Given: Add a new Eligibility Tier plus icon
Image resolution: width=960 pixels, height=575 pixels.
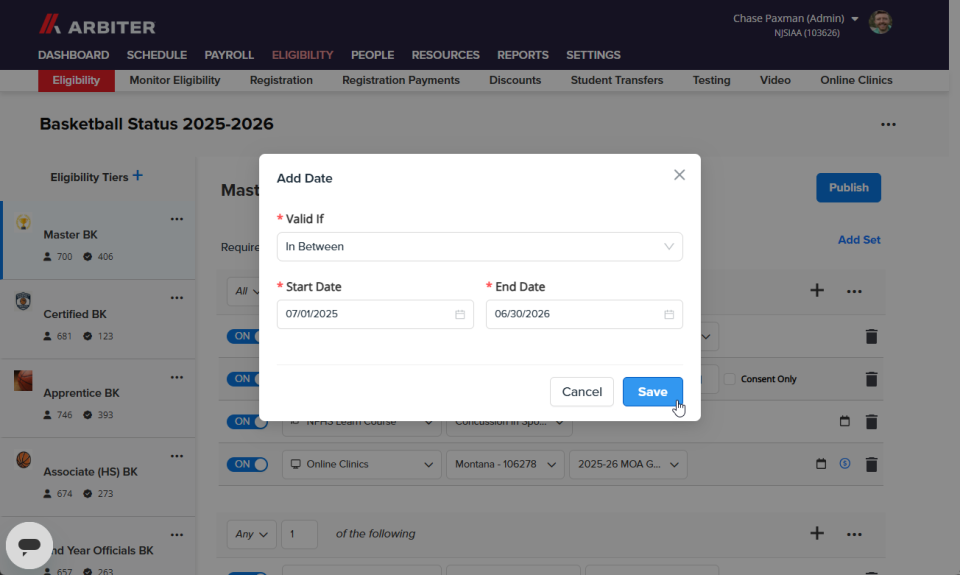Looking at the screenshot, I should 138,176.
